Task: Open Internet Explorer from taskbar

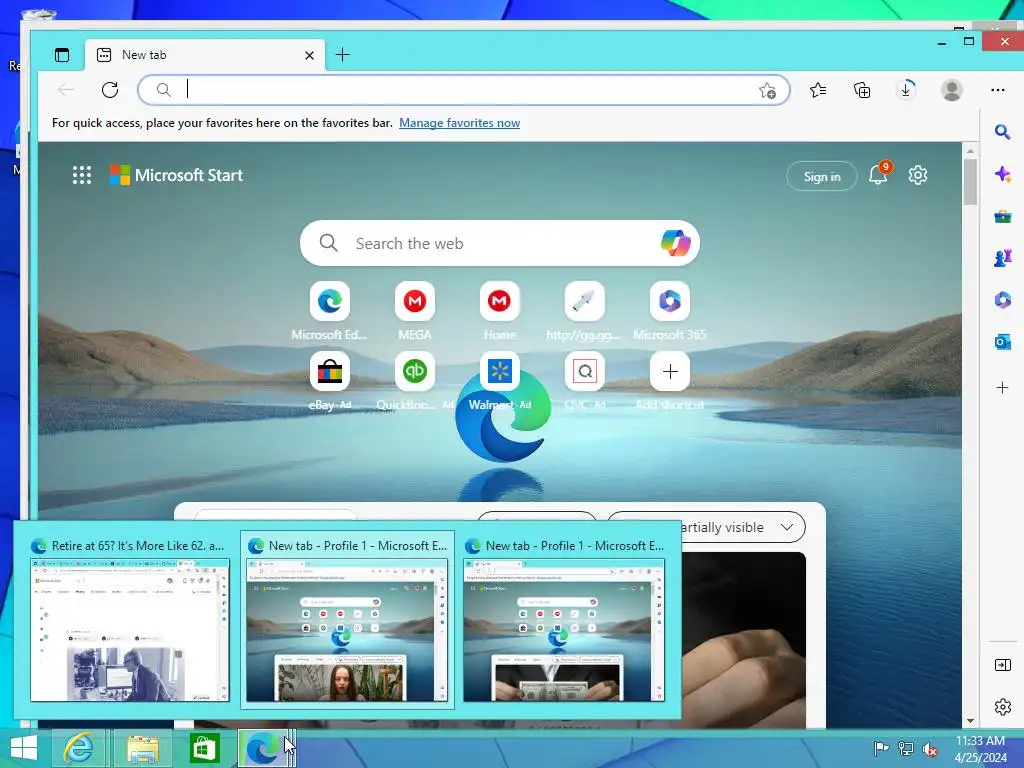Action: point(78,748)
